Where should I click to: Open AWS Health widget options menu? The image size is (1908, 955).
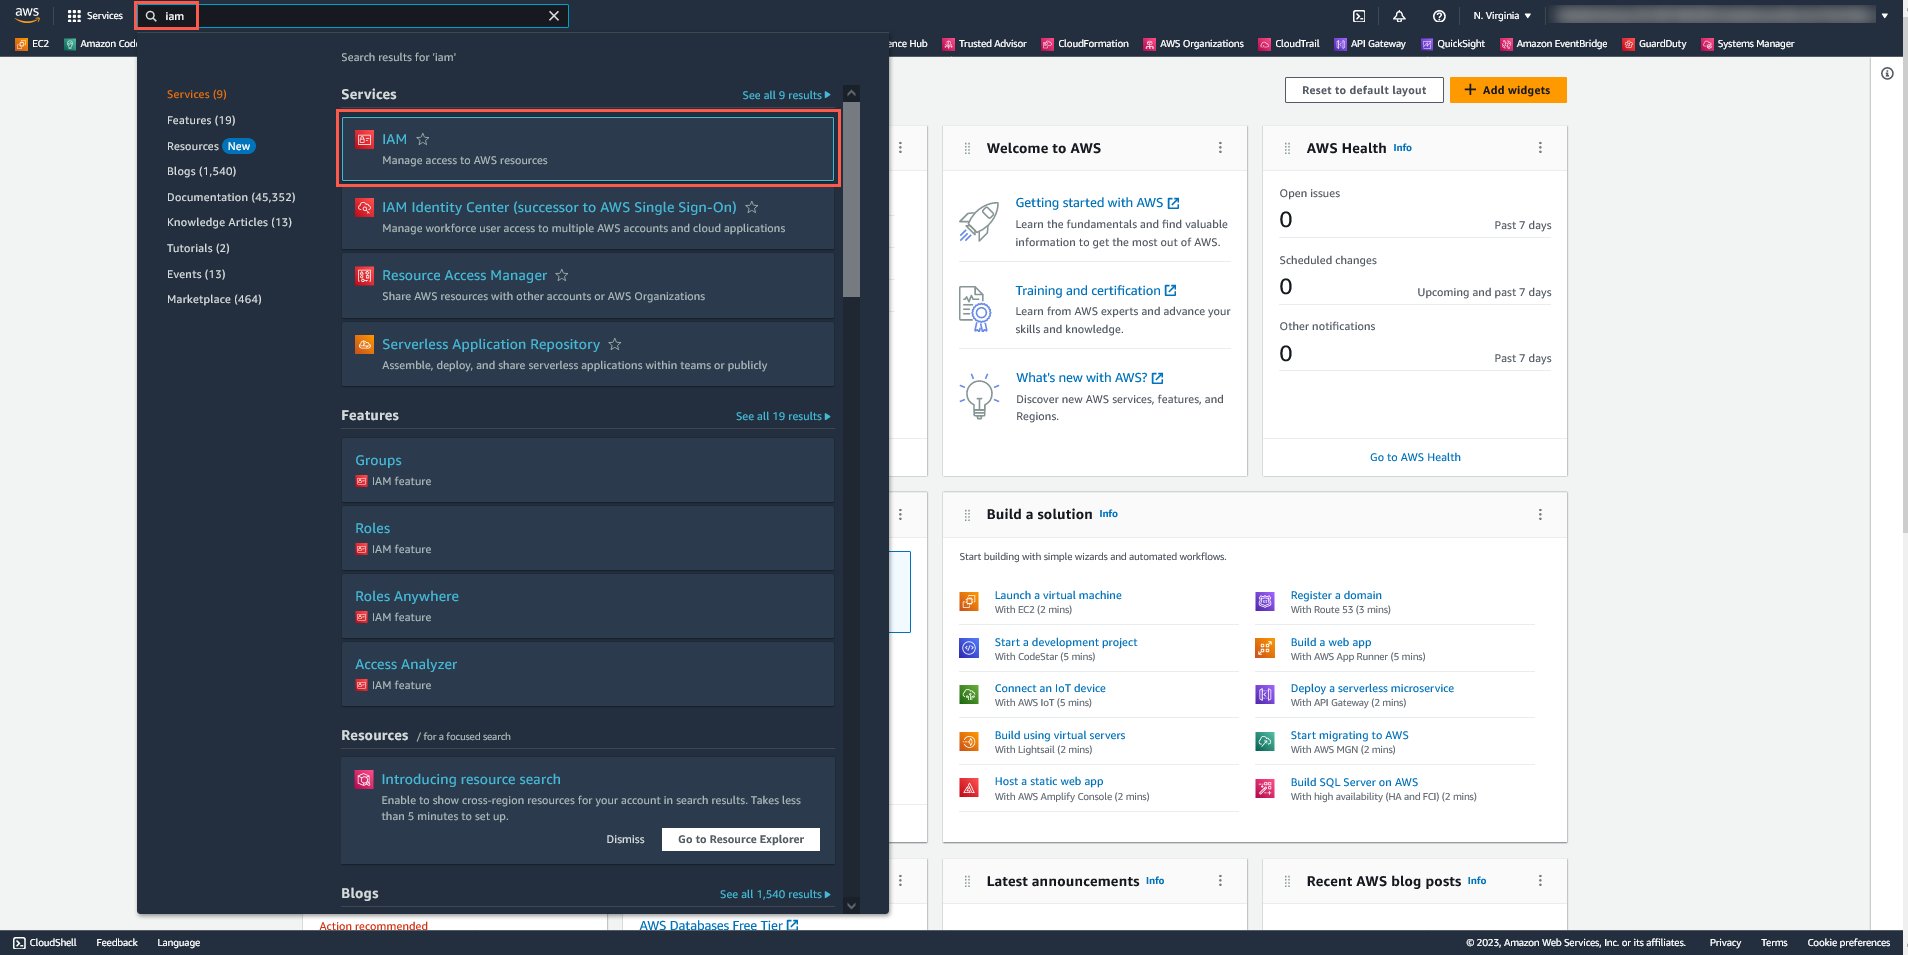[1540, 148]
